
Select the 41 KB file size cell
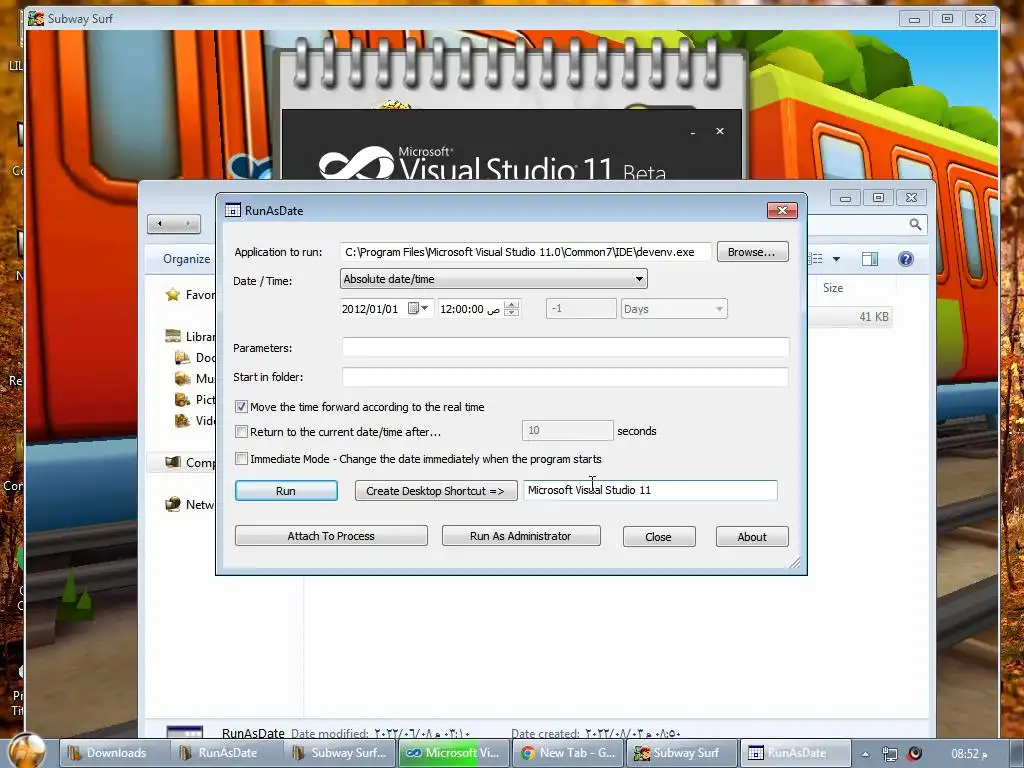point(874,317)
